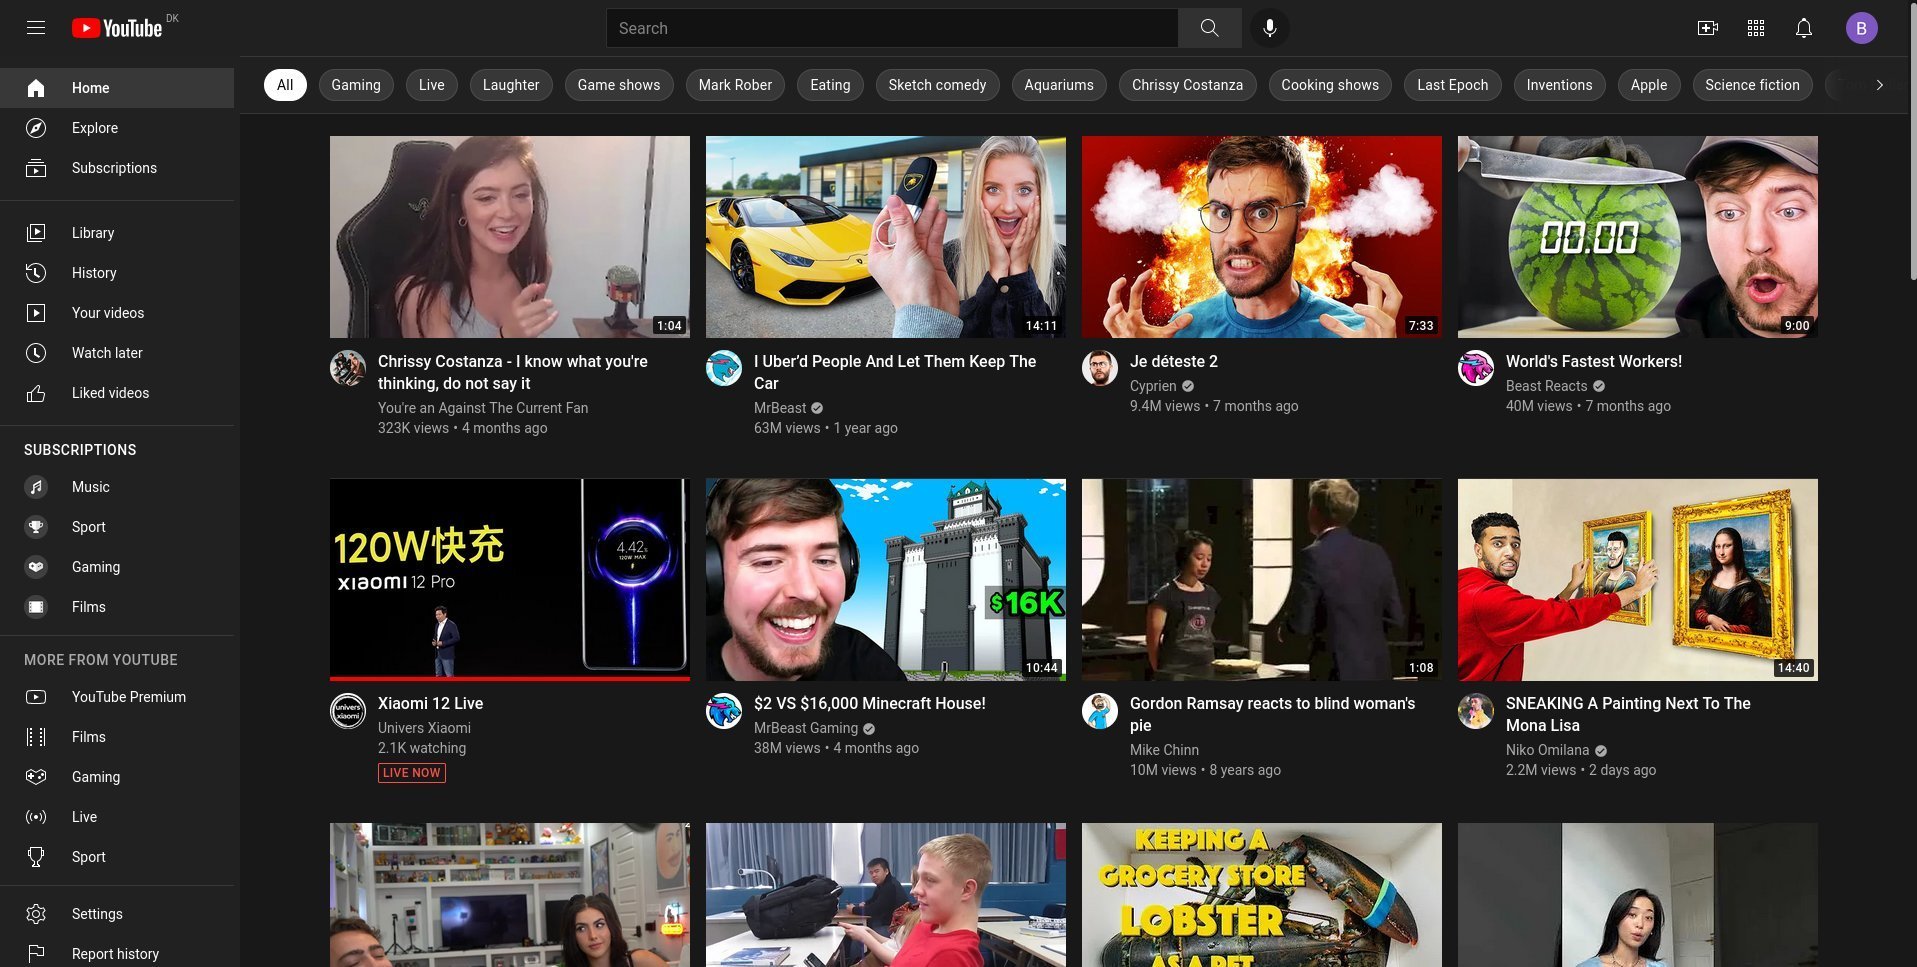Select the Apple filter chip
1917x967 pixels.
tap(1649, 85)
